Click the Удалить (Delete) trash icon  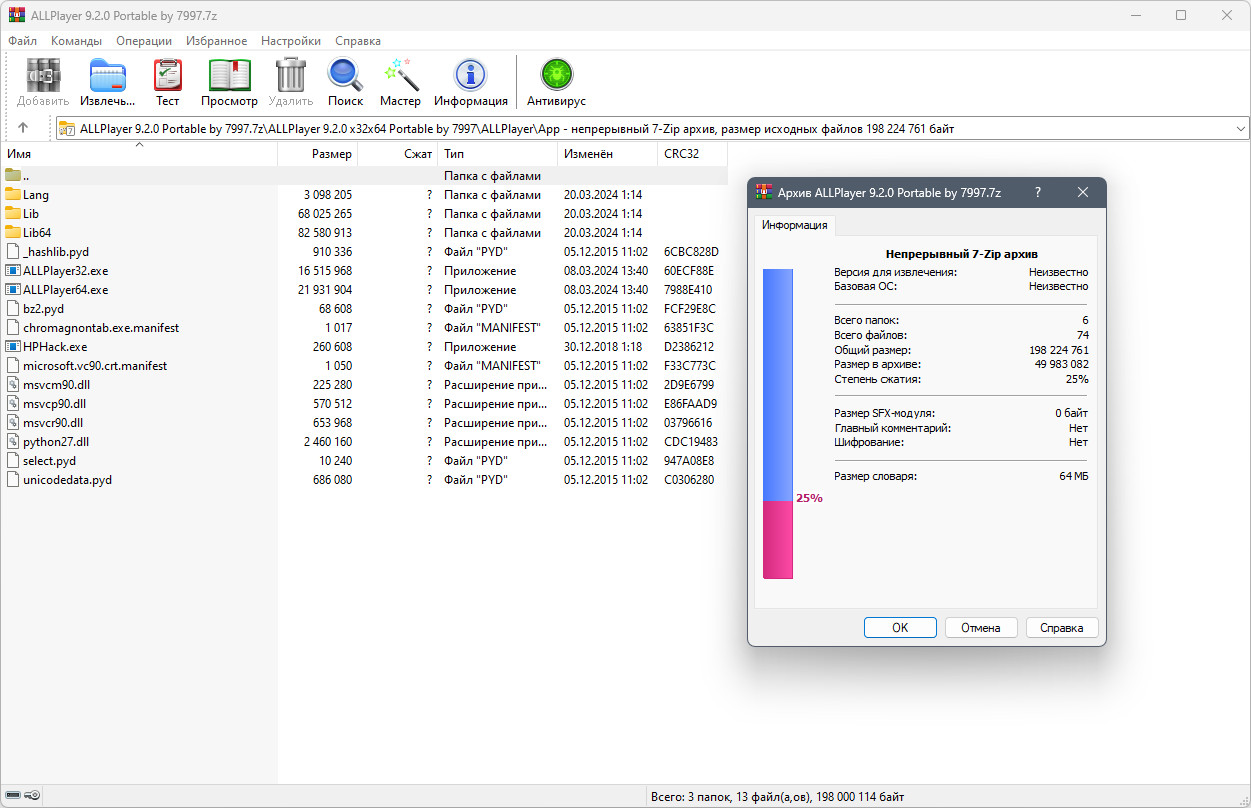pyautogui.click(x=291, y=76)
